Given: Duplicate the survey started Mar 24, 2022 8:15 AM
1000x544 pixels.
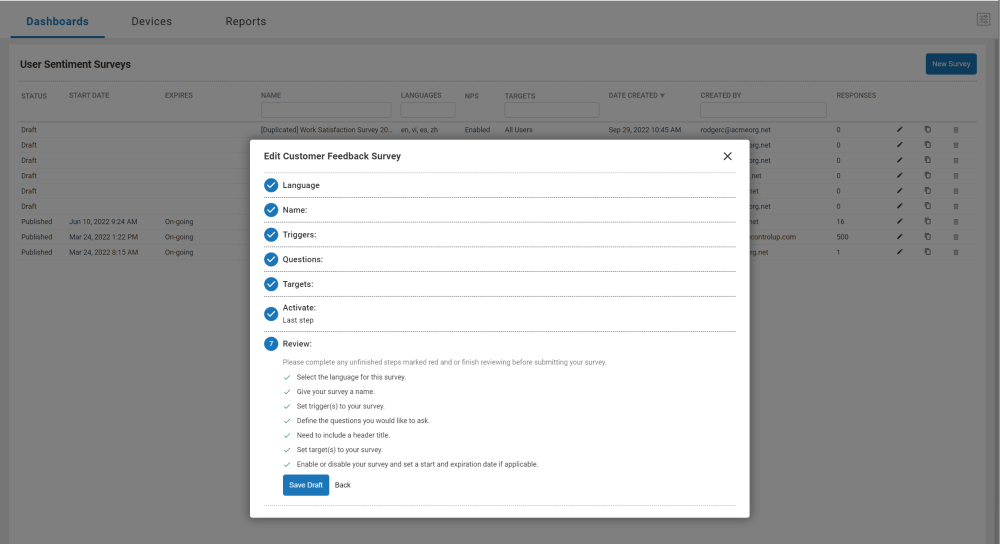Looking at the screenshot, I should (928, 252).
